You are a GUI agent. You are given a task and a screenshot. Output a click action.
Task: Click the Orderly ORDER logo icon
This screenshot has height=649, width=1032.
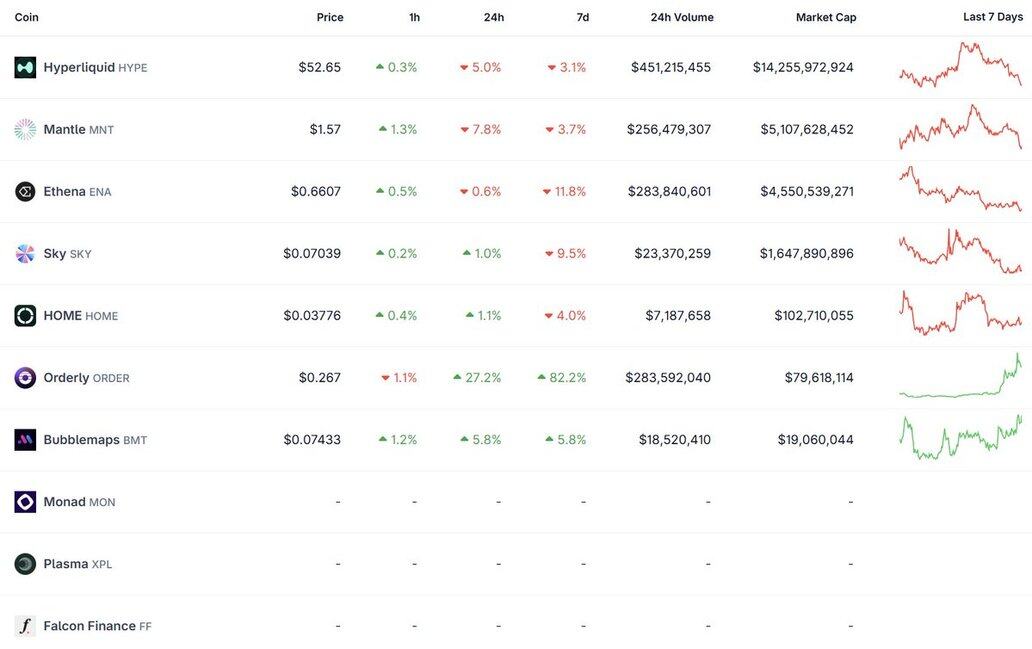click(25, 378)
